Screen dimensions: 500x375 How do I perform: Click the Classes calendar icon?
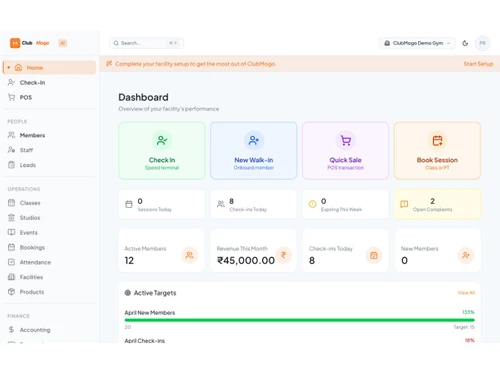[x=11, y=203]
